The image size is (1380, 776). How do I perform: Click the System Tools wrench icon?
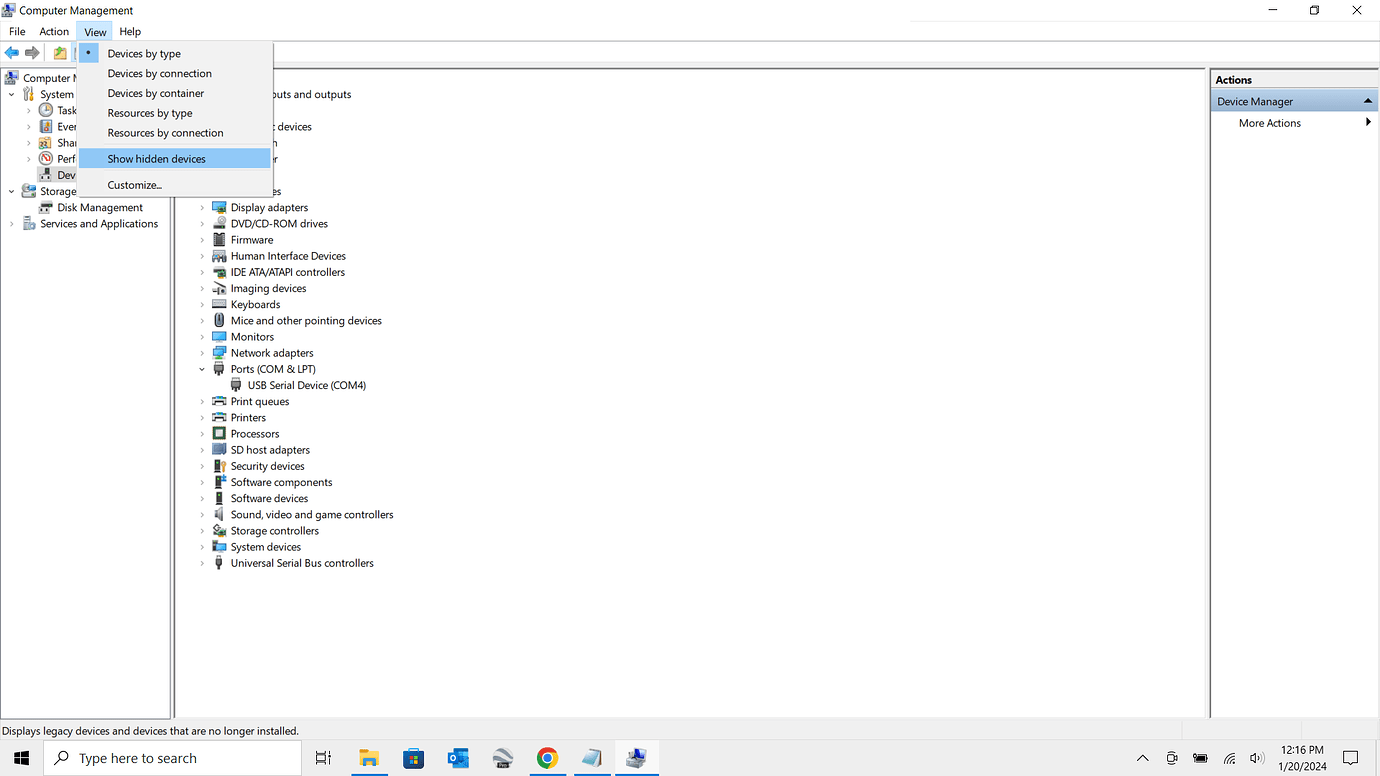tap(29, 94)
